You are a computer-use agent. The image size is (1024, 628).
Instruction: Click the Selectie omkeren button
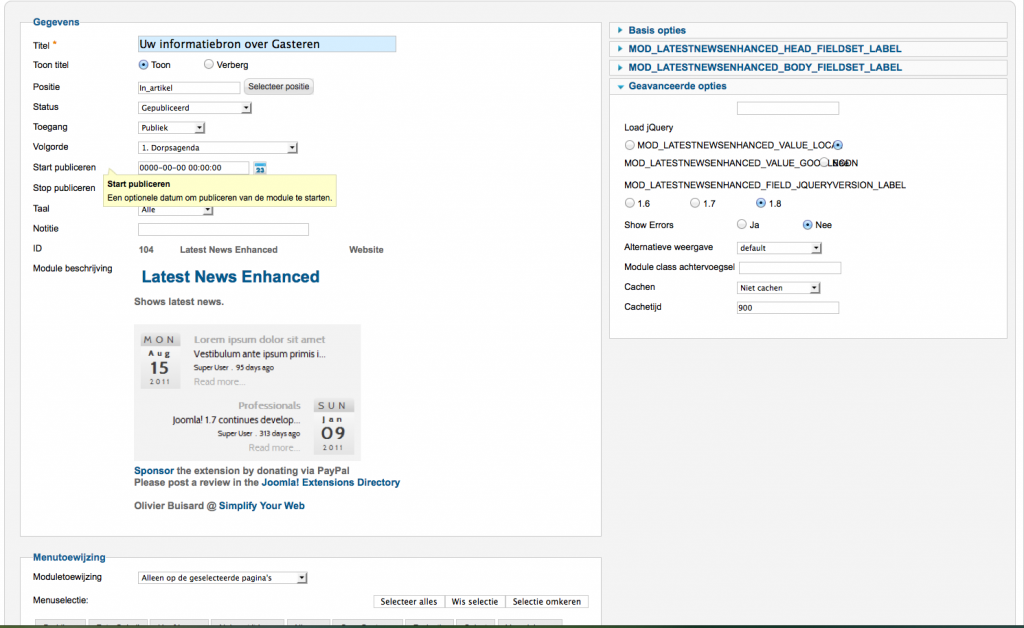547,602
